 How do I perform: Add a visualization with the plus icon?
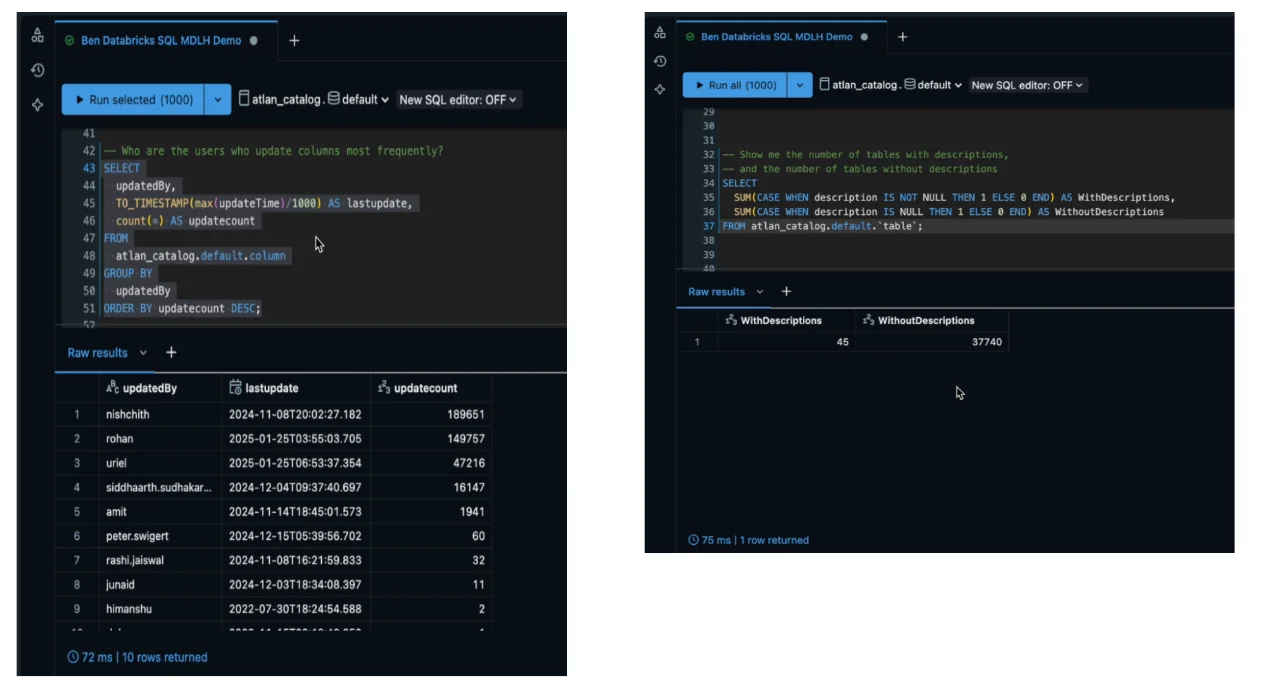[x=171, y=352]
